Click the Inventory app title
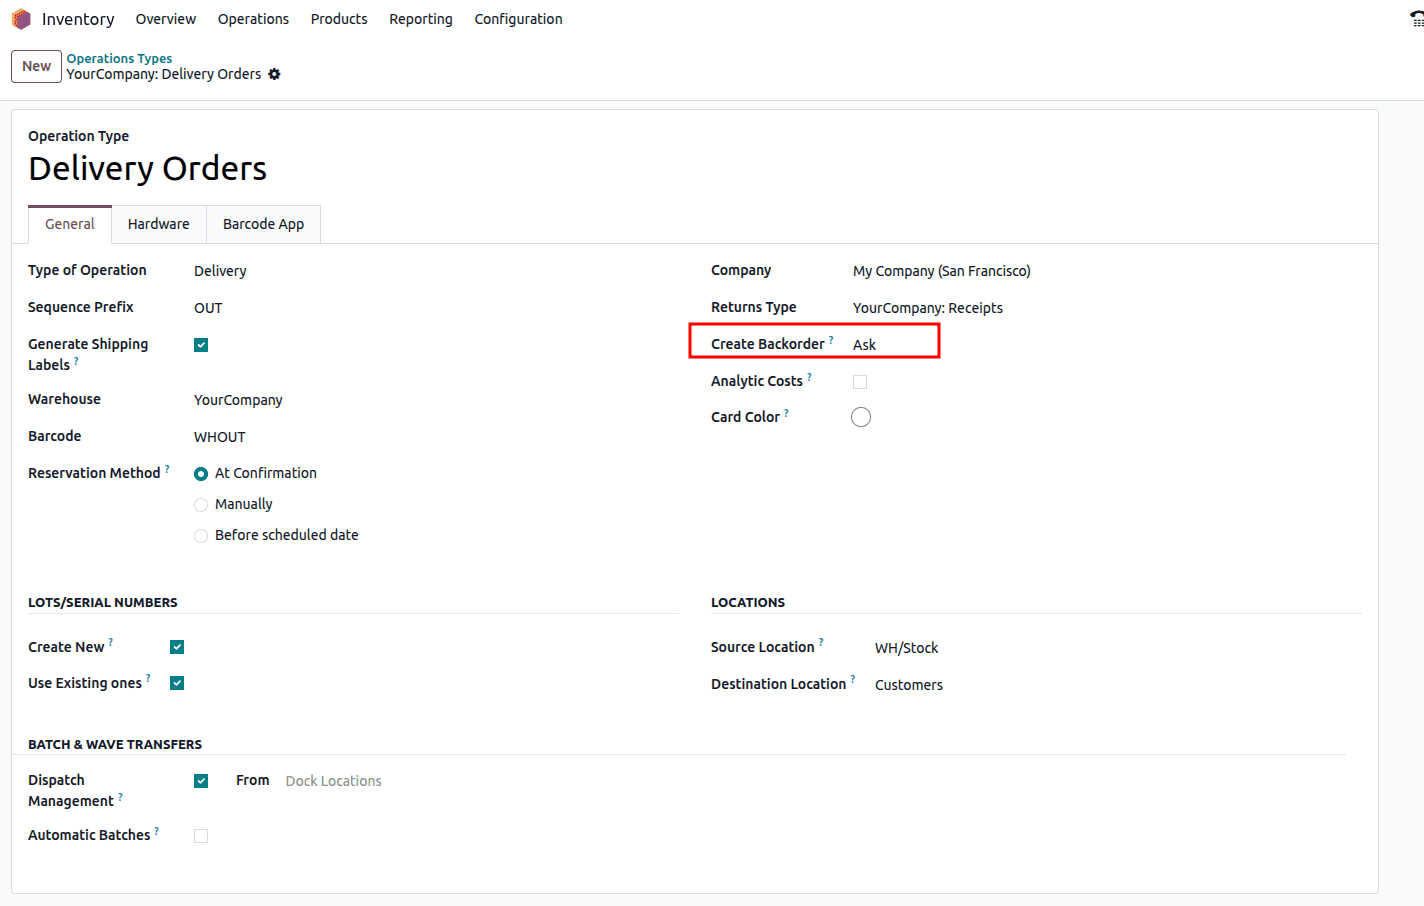 (x=78, y=19)
